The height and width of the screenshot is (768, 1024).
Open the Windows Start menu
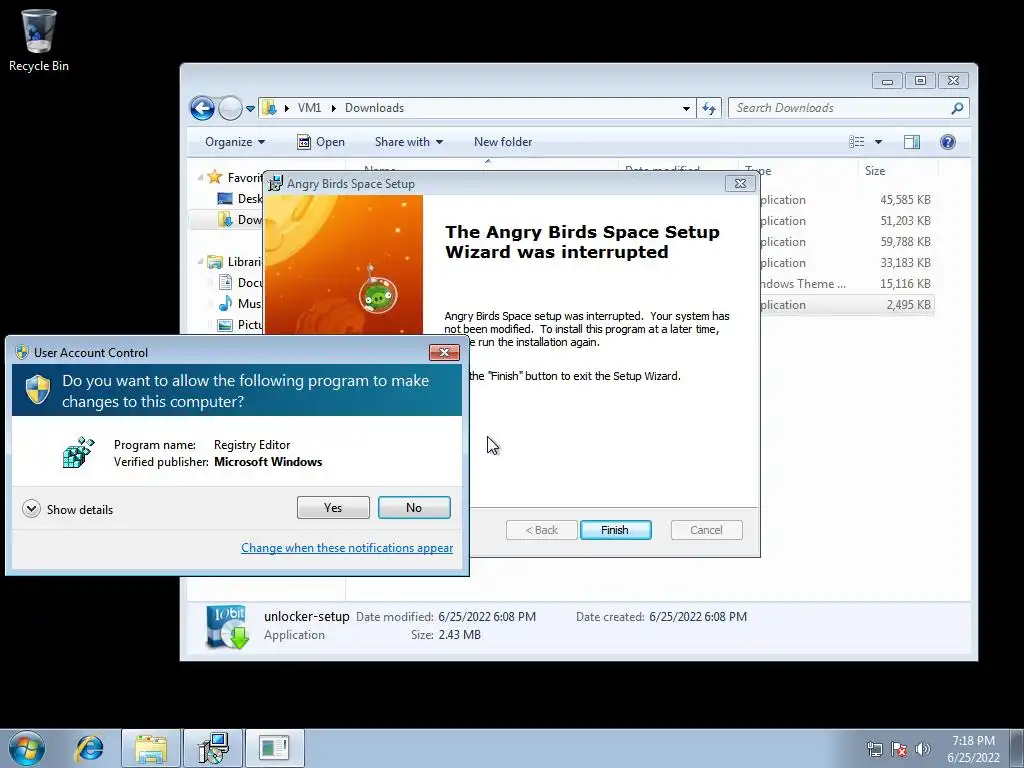[x=27, y=748]
